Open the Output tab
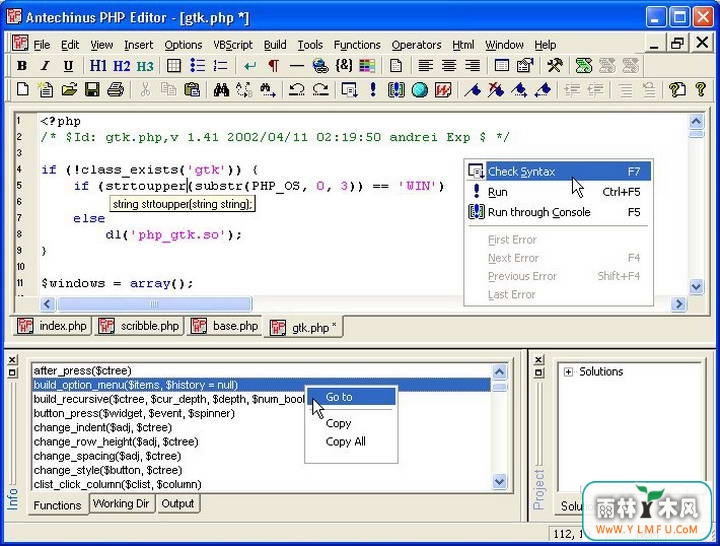Screen dimensions: 720x546 [178, 504]
